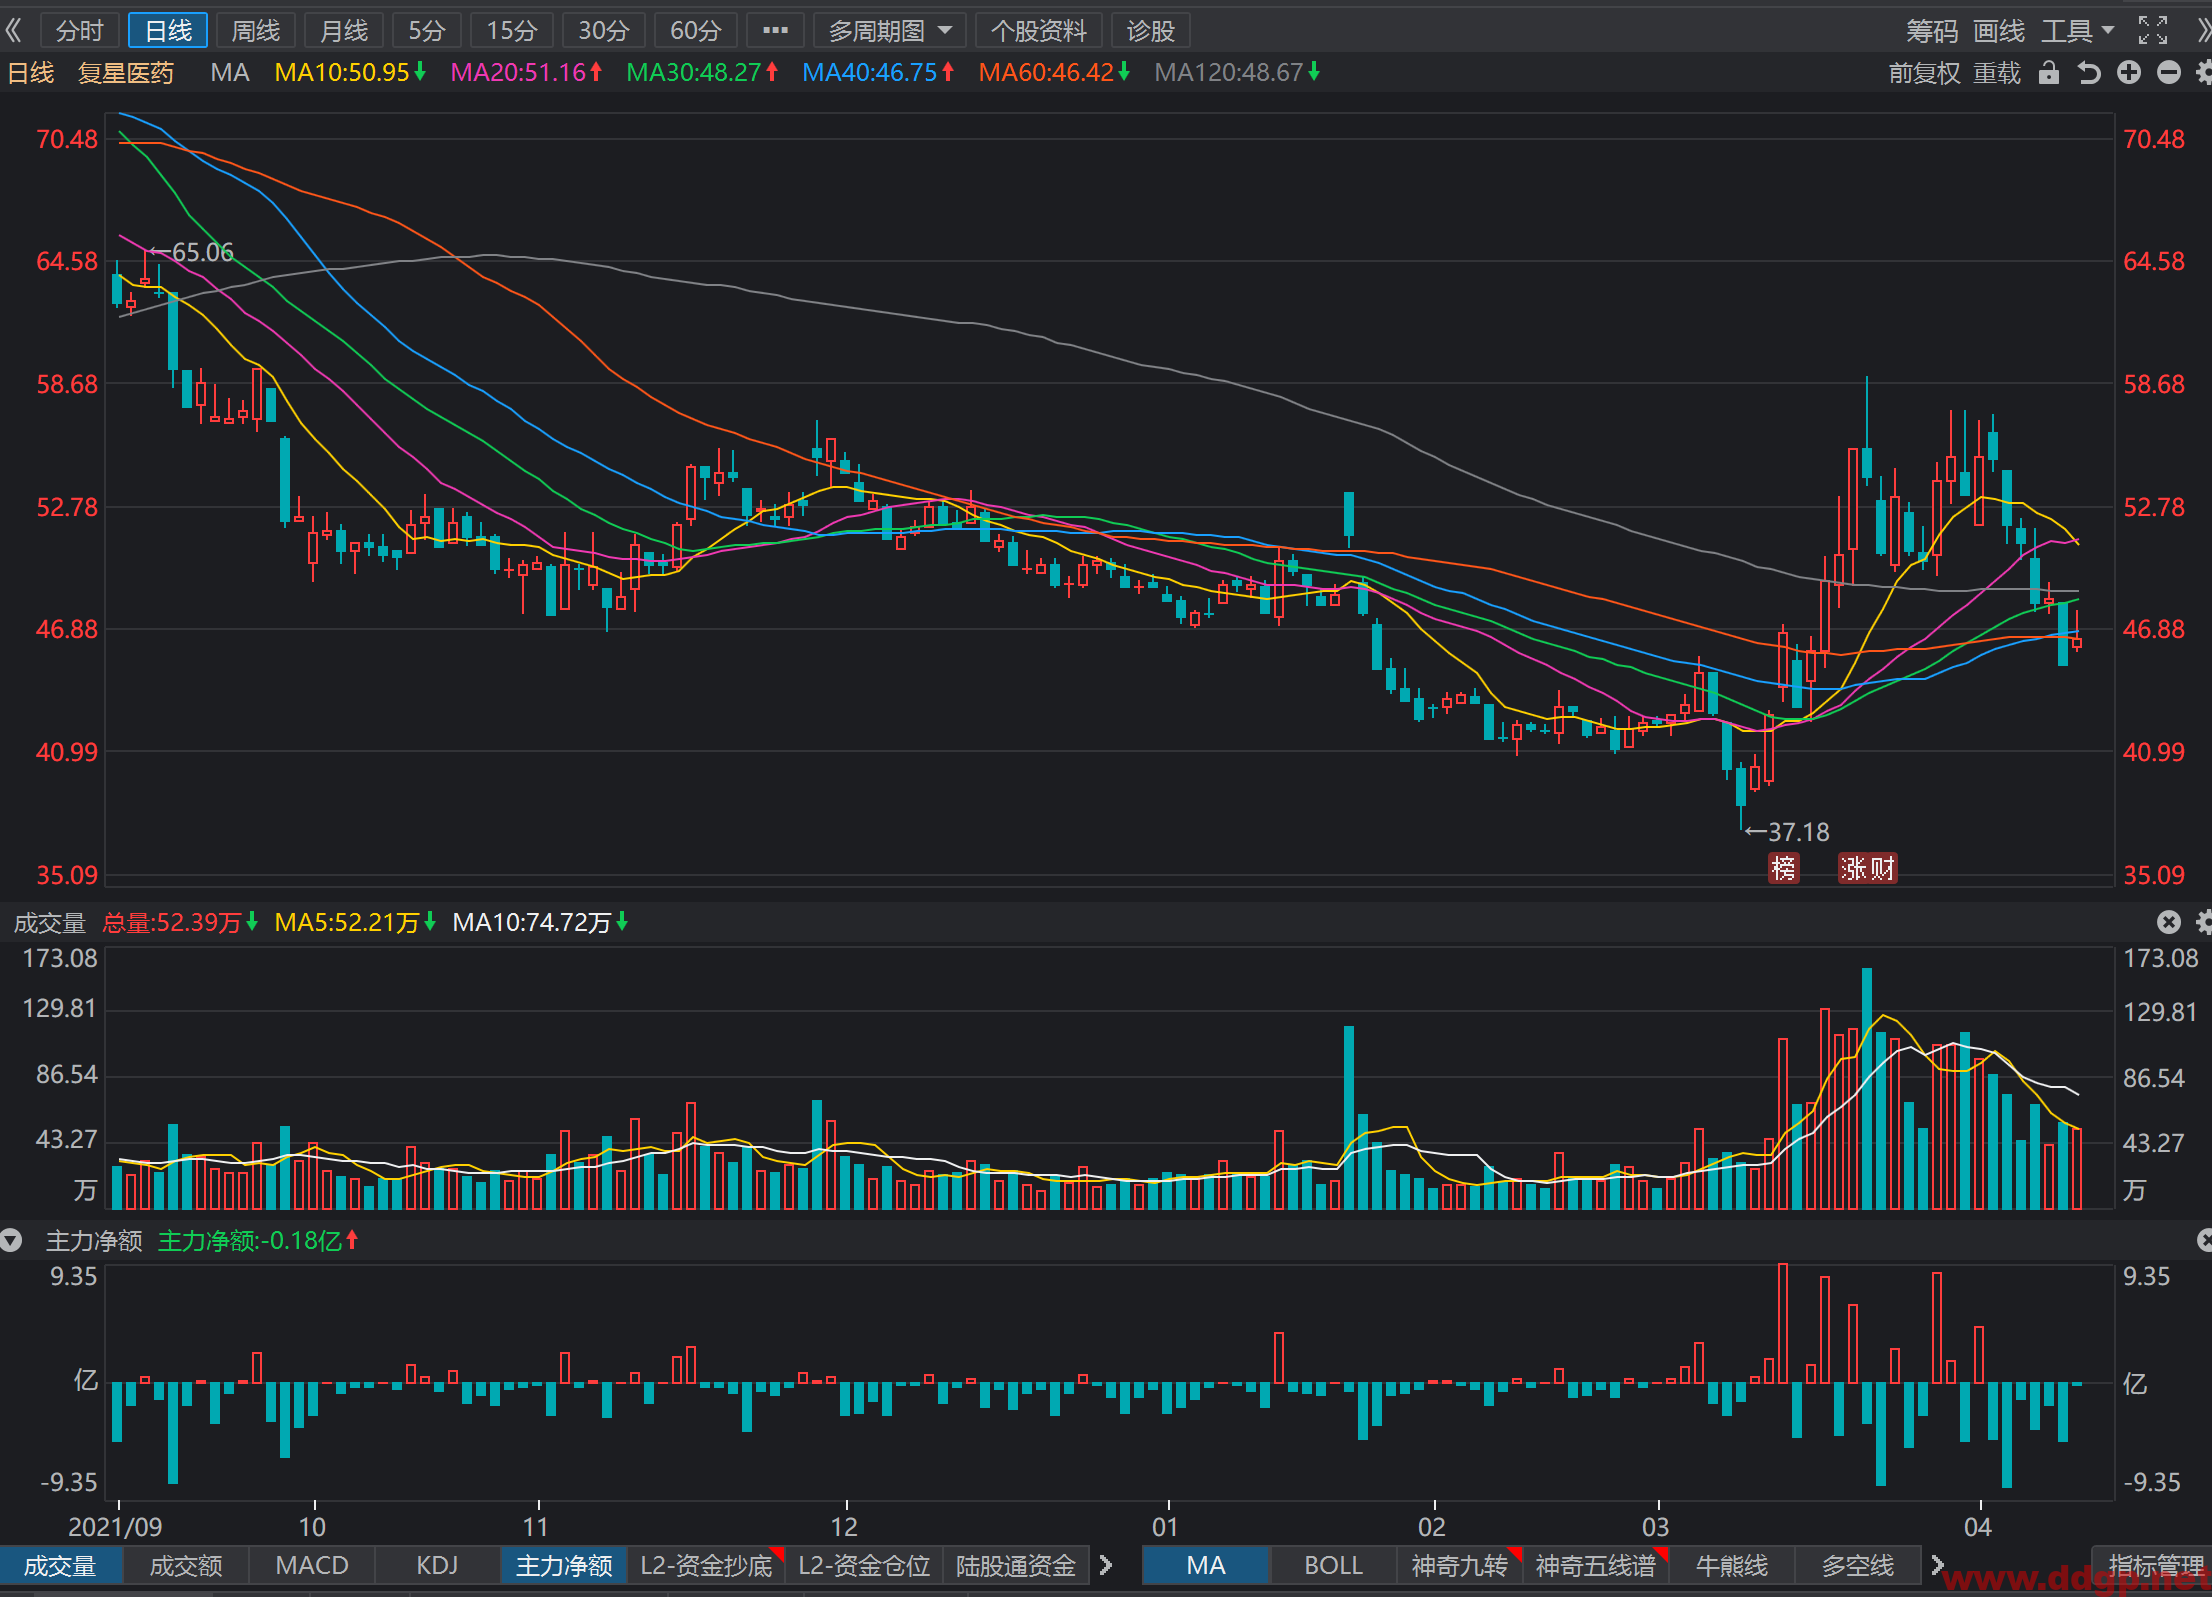The height and width of the screenshot is (1597, 2212).
Task: Click the undo arrow icon
Action: (x=2089, y=73)
